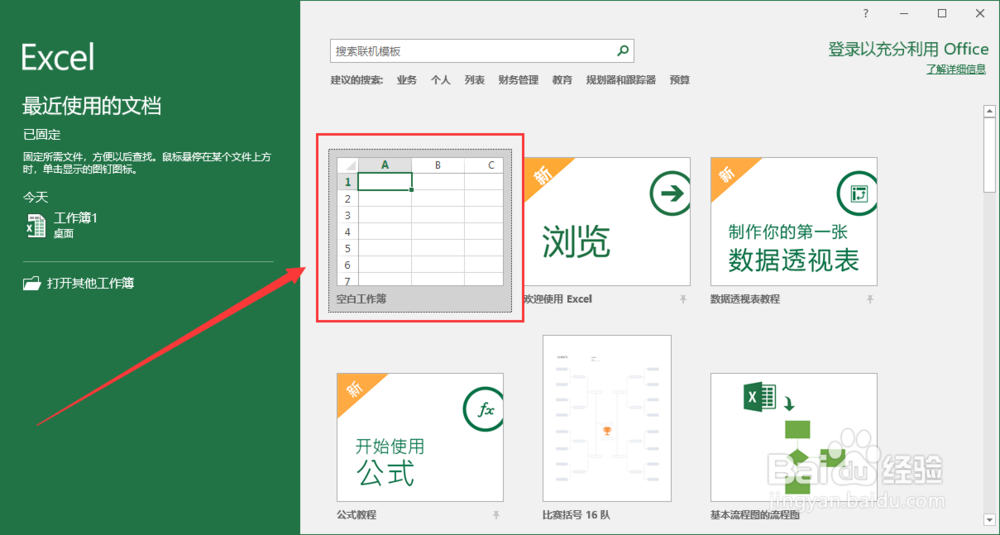1000x535 pixels.
Task: Select suggested search 财务管理
Action: point(518,80)
